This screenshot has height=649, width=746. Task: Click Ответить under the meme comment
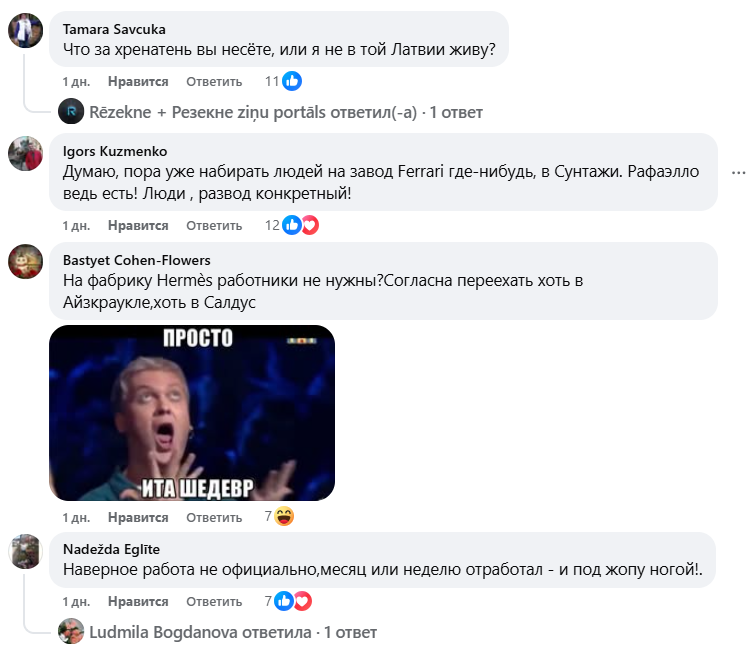tap(214, 517)
